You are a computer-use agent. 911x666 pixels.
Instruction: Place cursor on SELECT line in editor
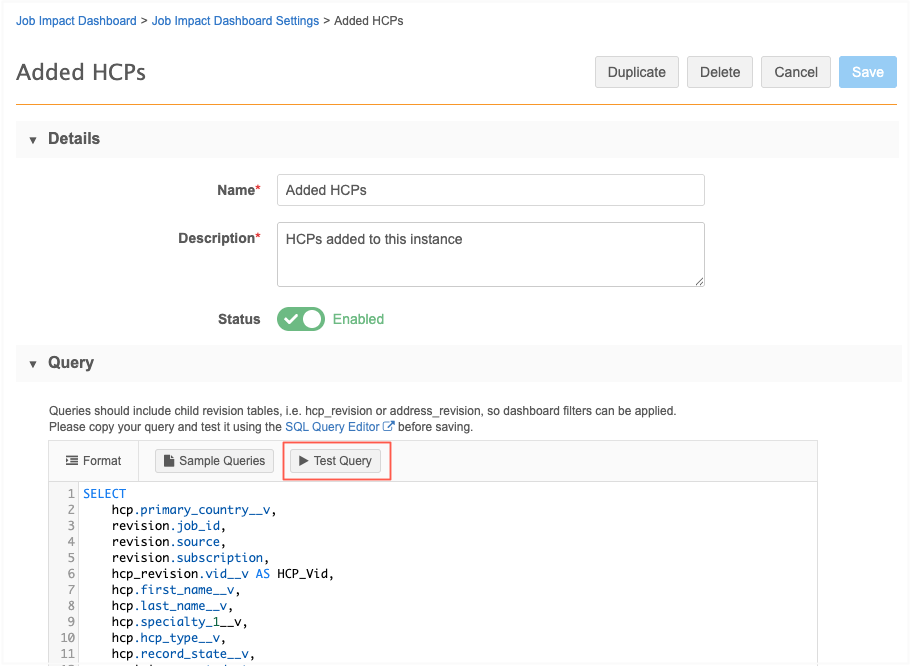click(105, 493)
